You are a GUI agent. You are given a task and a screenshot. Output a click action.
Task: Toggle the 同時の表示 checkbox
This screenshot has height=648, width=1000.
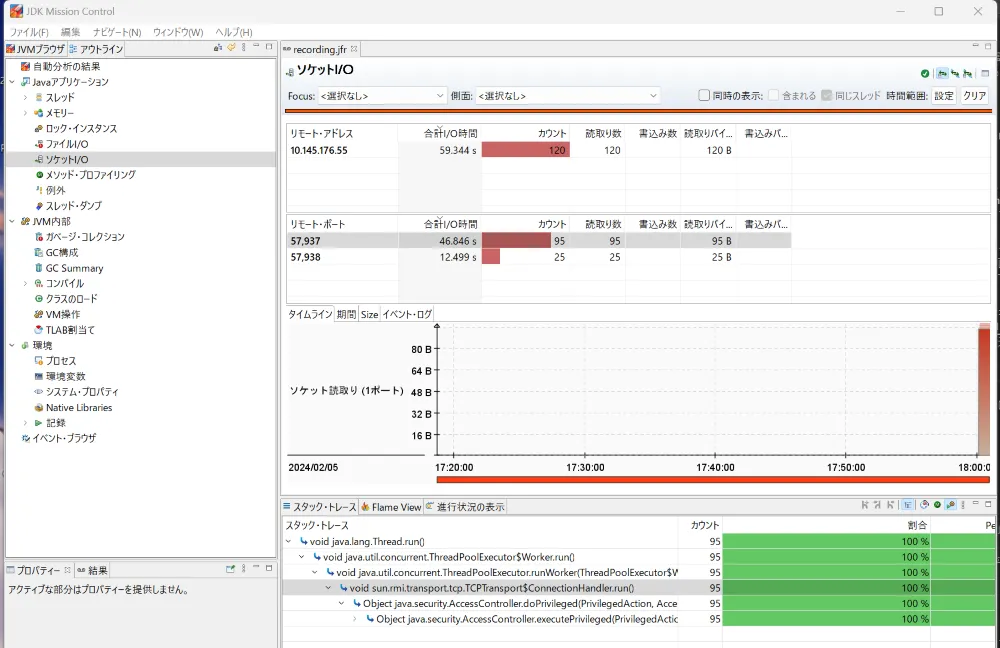(x=704, y=95)
